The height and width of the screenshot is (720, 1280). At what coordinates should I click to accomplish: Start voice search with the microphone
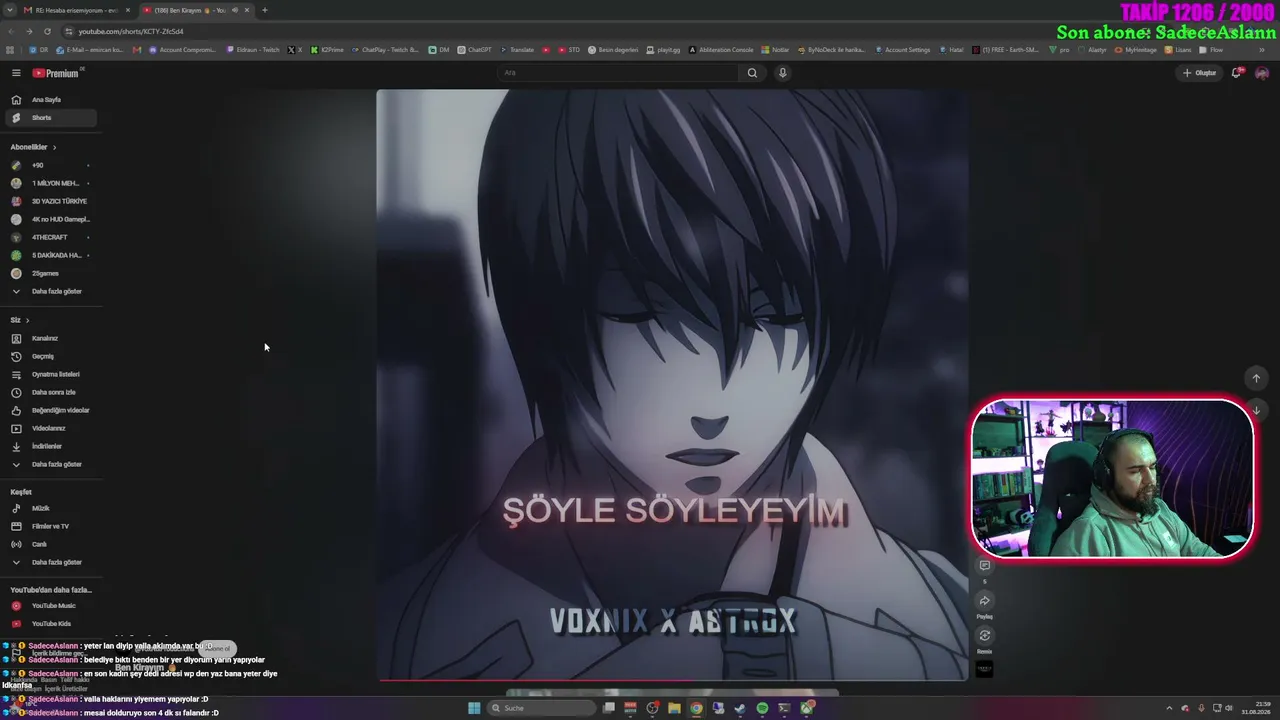(783, 73)
